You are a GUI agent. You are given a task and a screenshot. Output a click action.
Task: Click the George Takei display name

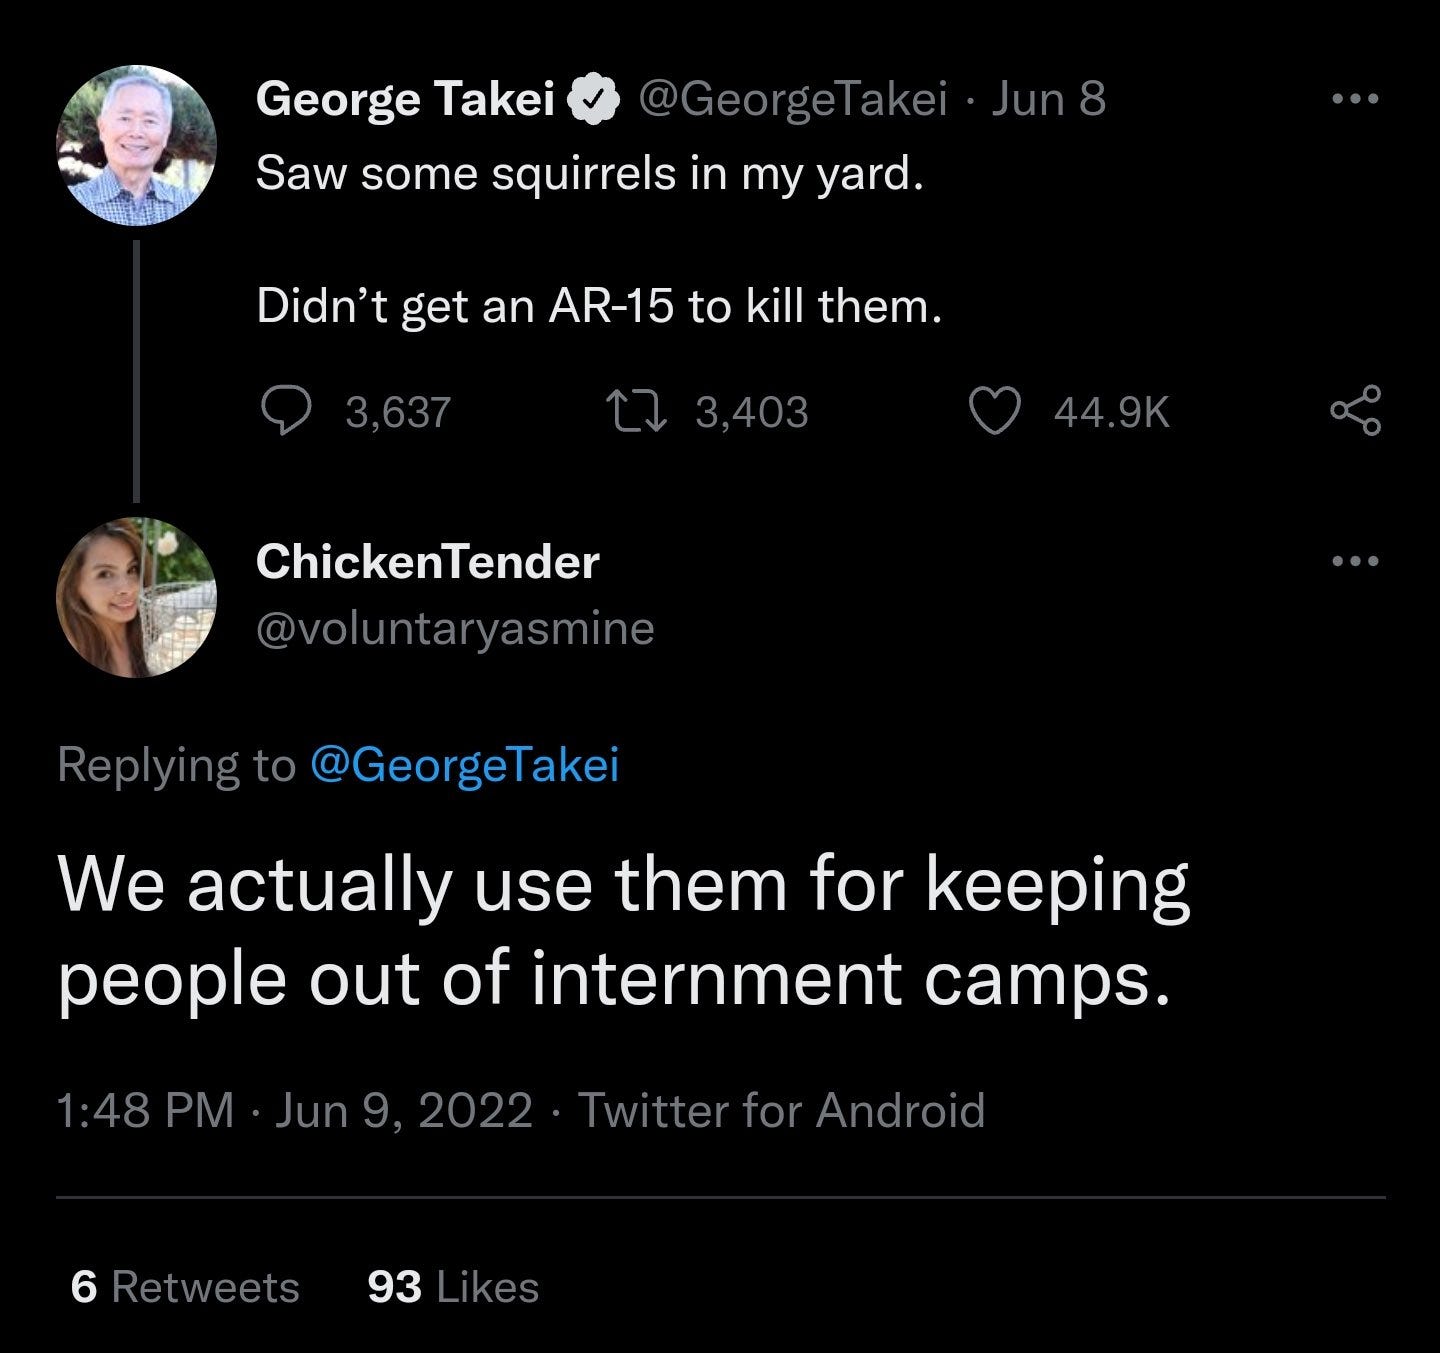tap(405, 99)
